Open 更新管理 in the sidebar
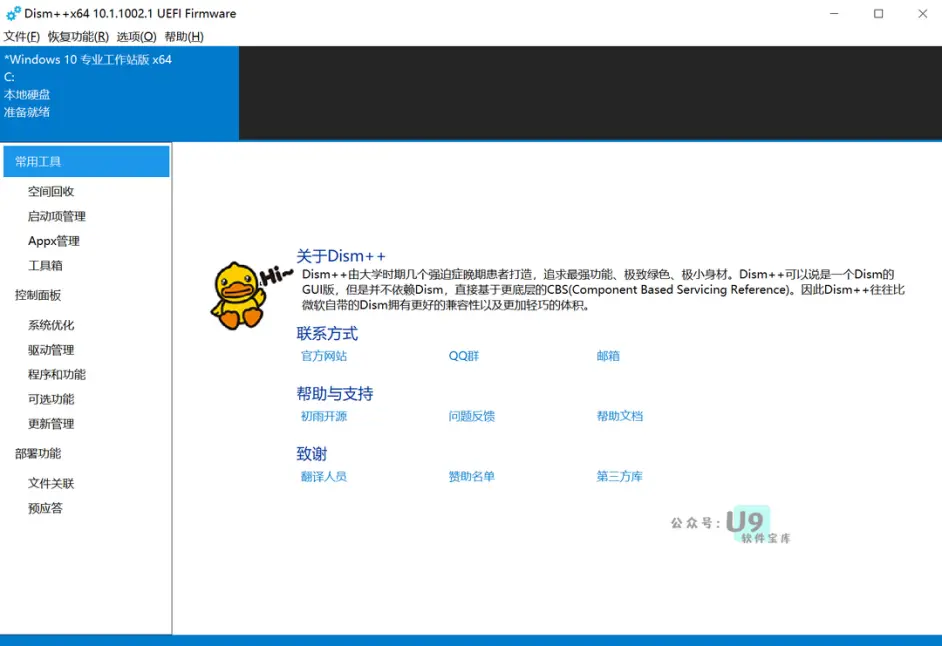The width and height of the screenshot is (942, 646). 51,424
